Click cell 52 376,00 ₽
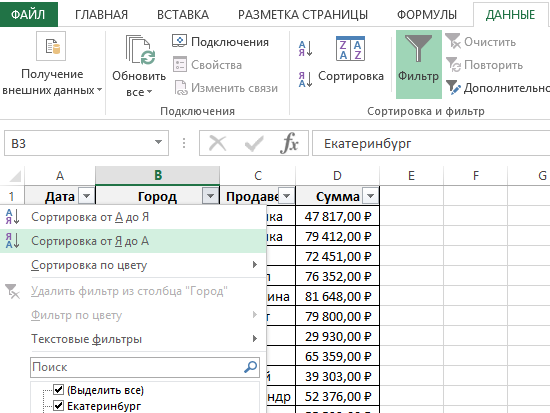The width and height of the screenshot is (550, 413). pos(337,396)
